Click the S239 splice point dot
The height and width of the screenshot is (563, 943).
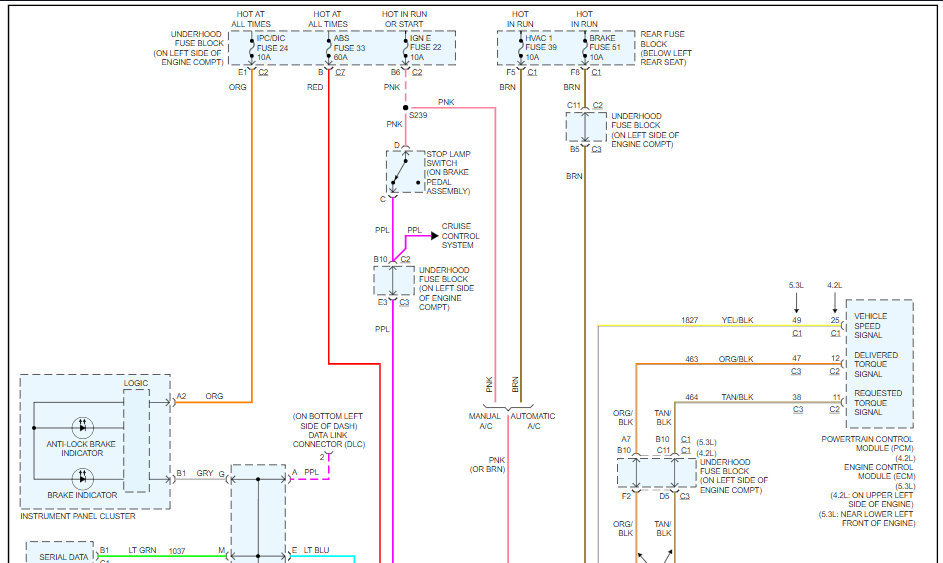tap(405, 107)
